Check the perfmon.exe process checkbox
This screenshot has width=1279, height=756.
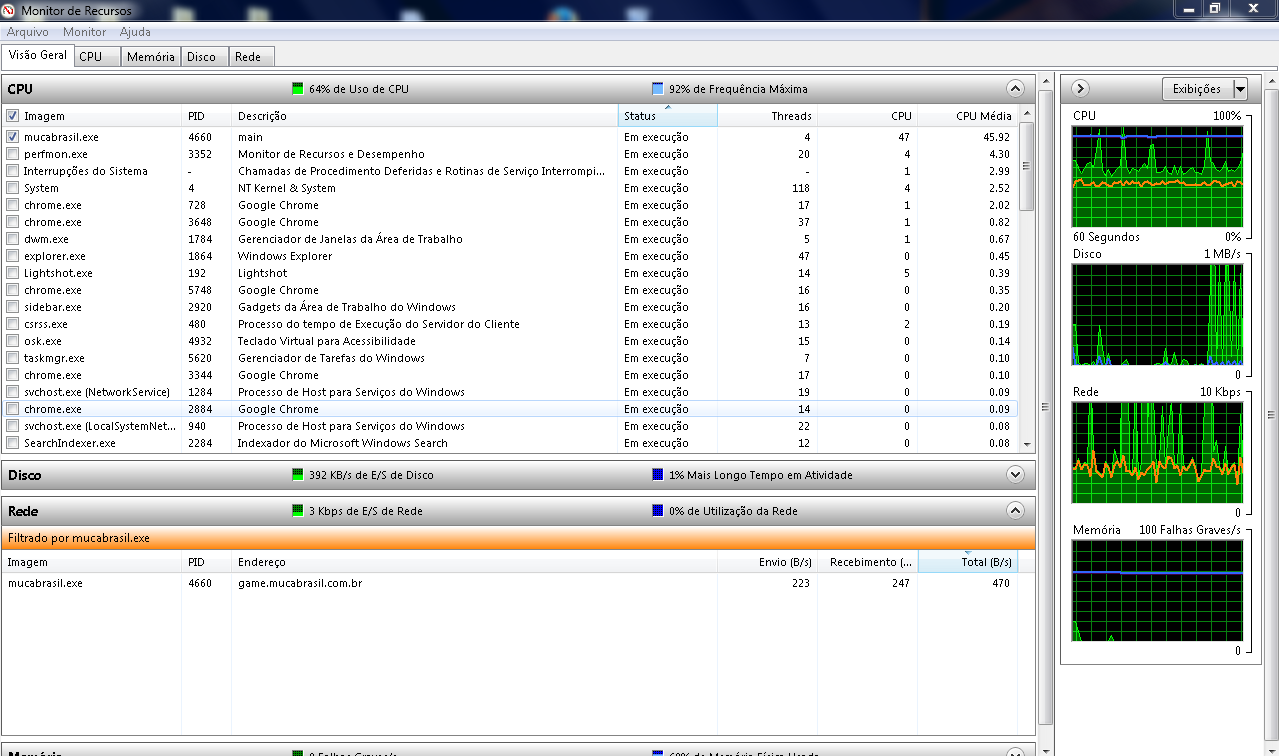(13, 154)
